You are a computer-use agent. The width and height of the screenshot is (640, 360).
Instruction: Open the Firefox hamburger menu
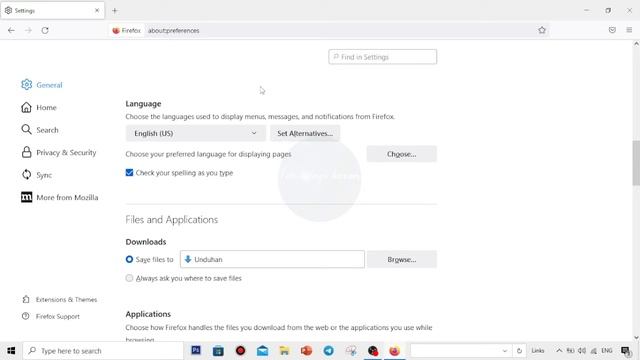pyautogui.click(x=629, y=30)
